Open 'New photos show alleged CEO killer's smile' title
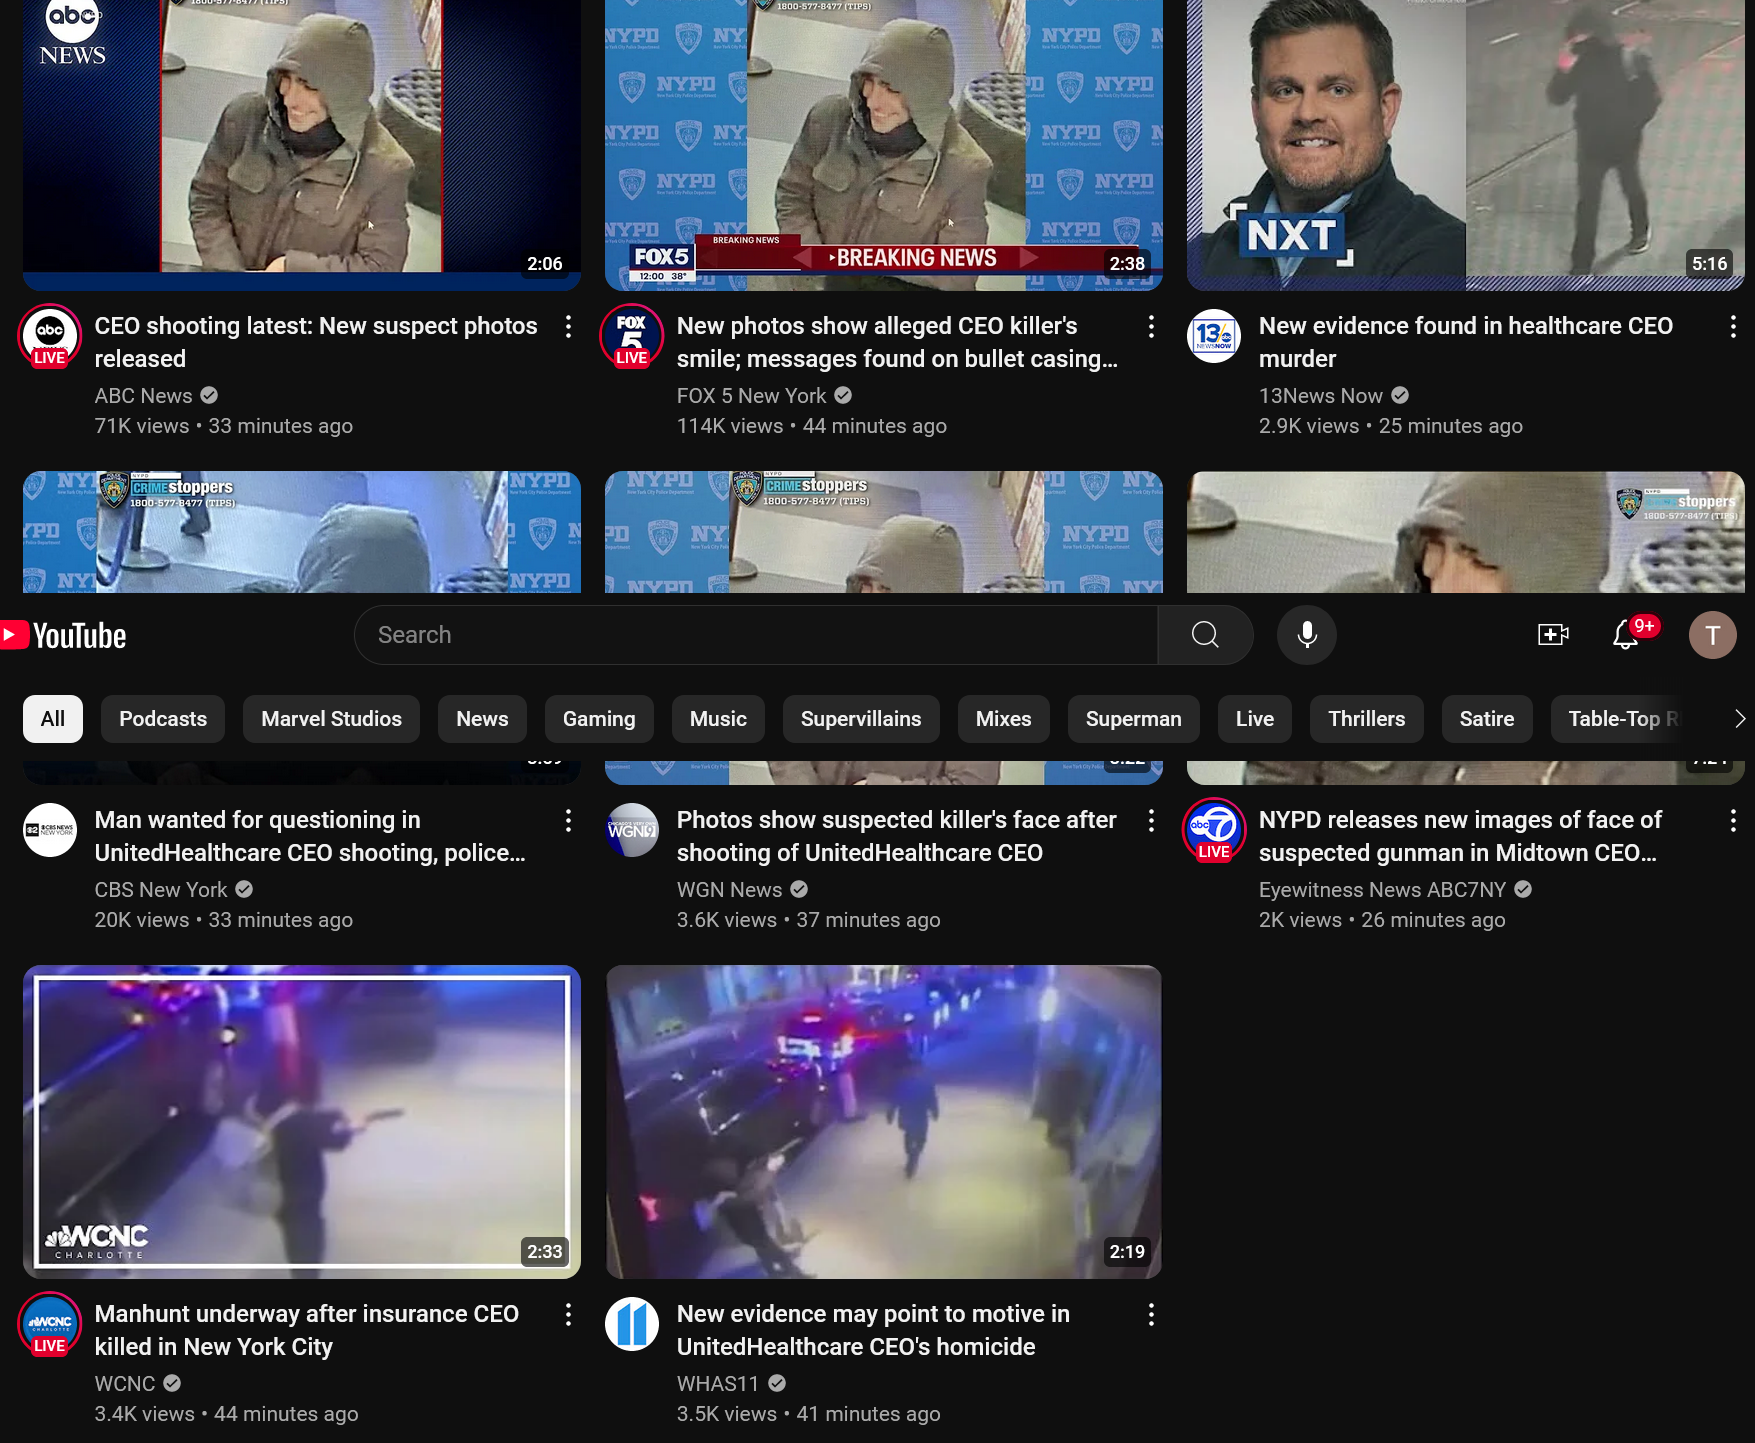 pos(897,342)
